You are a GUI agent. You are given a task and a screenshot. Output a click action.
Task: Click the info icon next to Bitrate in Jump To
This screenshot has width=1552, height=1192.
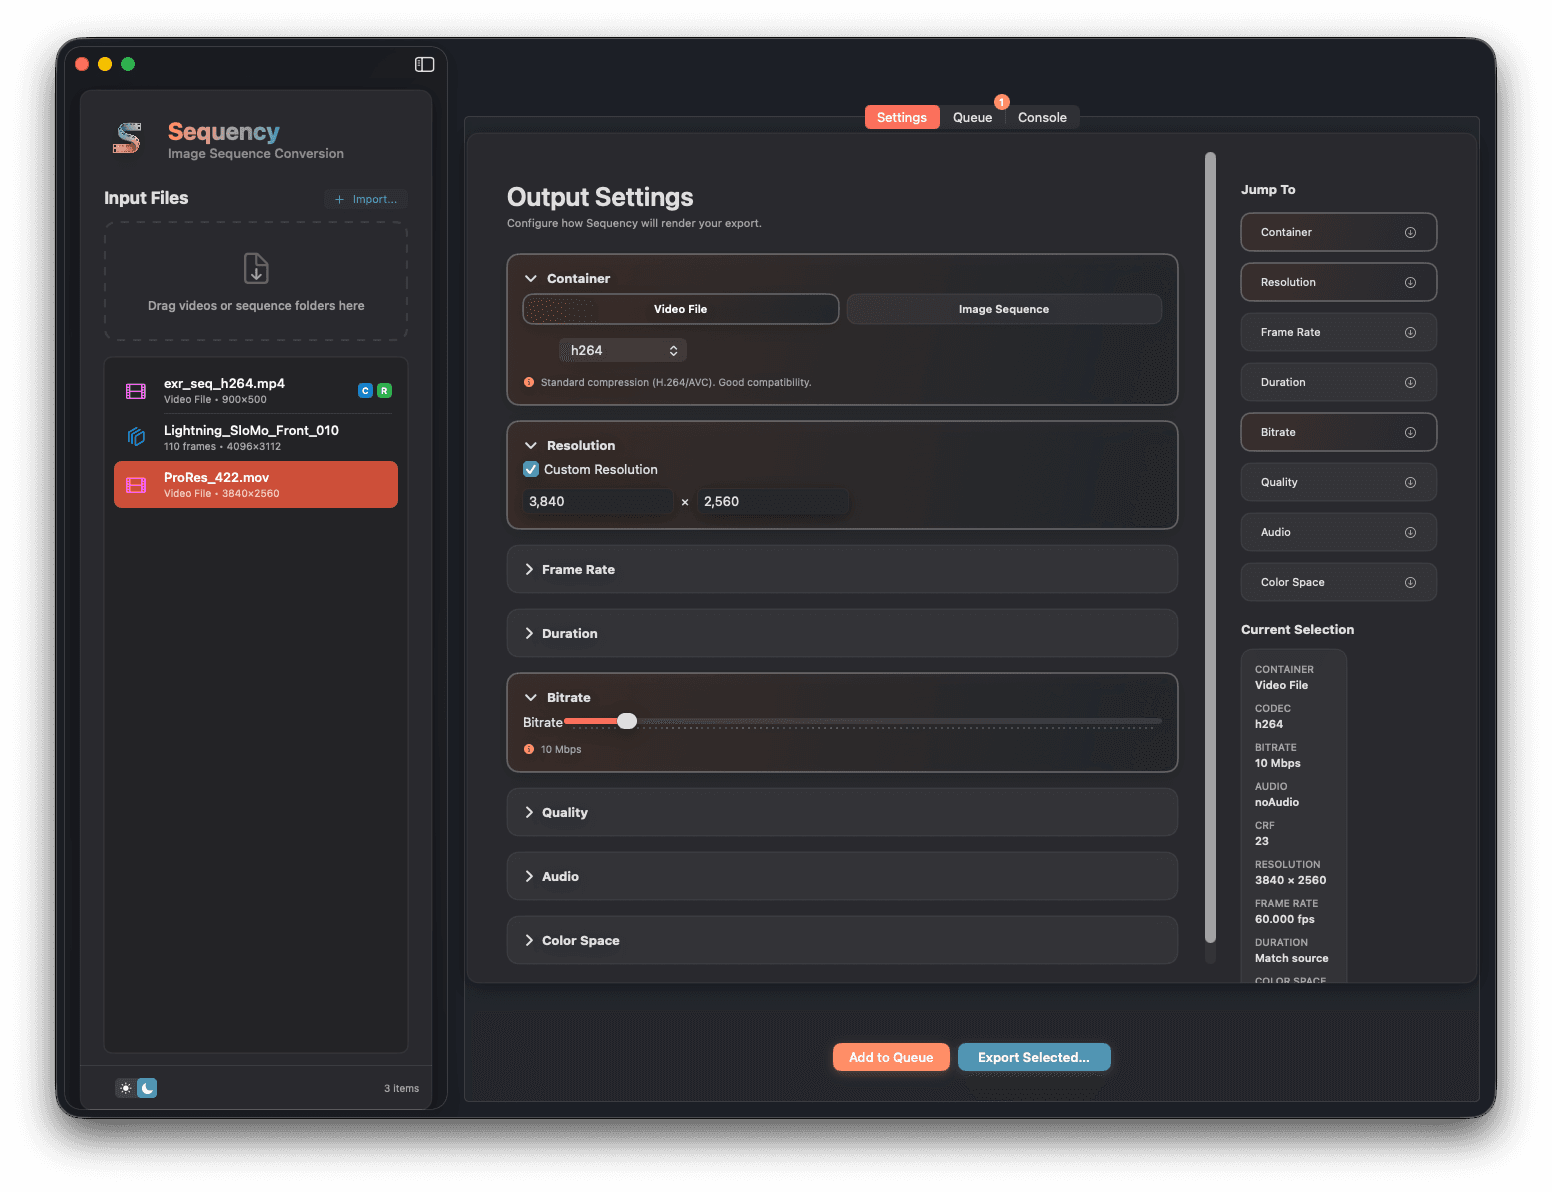pos(1410,432)
